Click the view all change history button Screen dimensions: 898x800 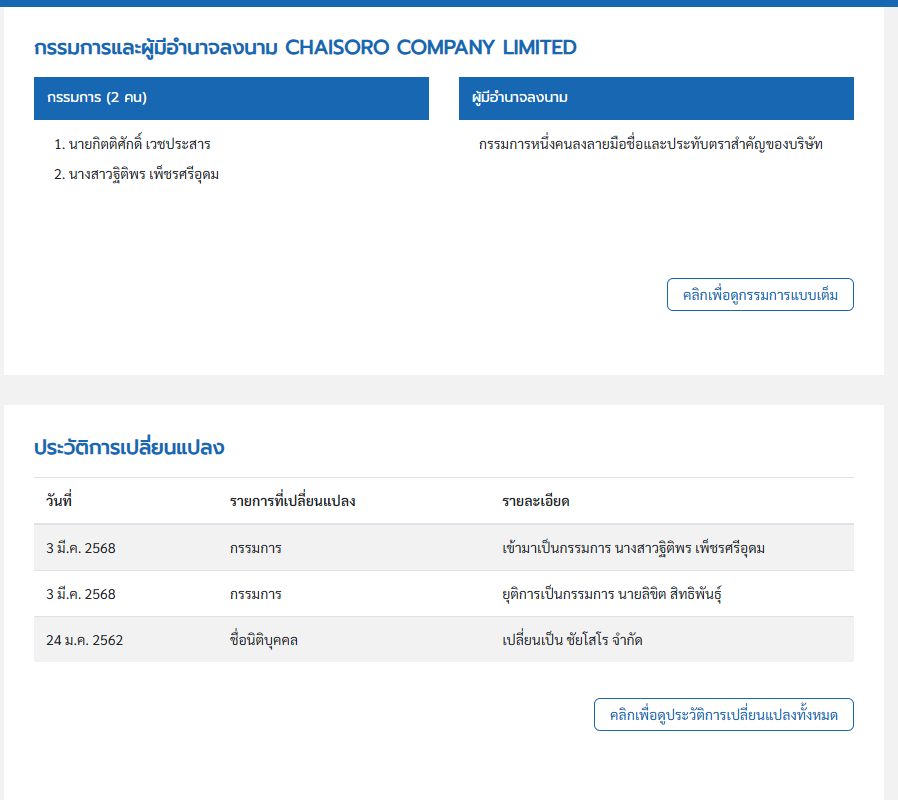[x=724, y=715]
